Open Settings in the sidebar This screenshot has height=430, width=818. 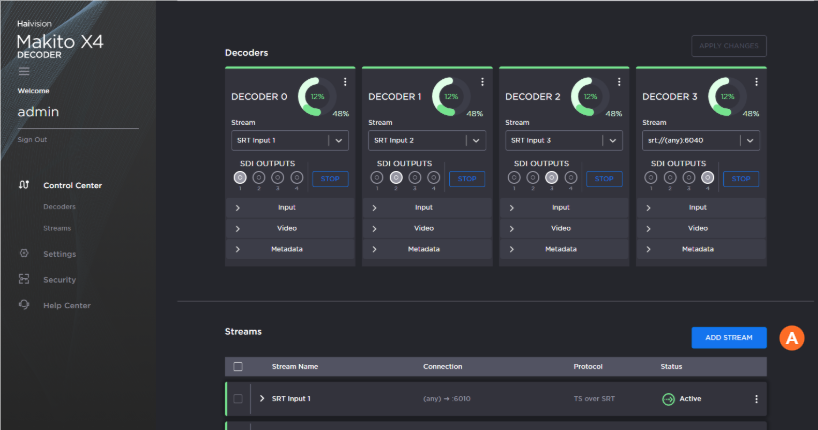pyautogui.click(x=59, y=254)
